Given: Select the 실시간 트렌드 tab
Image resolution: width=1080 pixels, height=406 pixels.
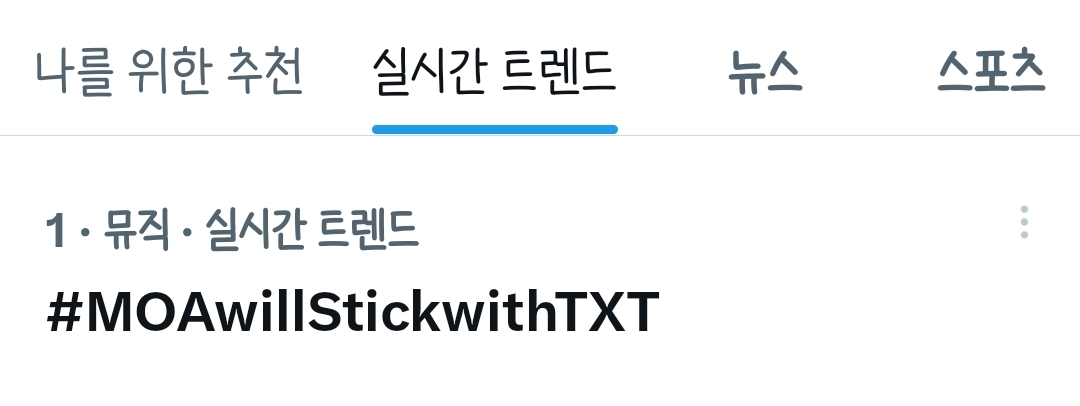Looking at the screenshot, I should [x=494, y=72].
